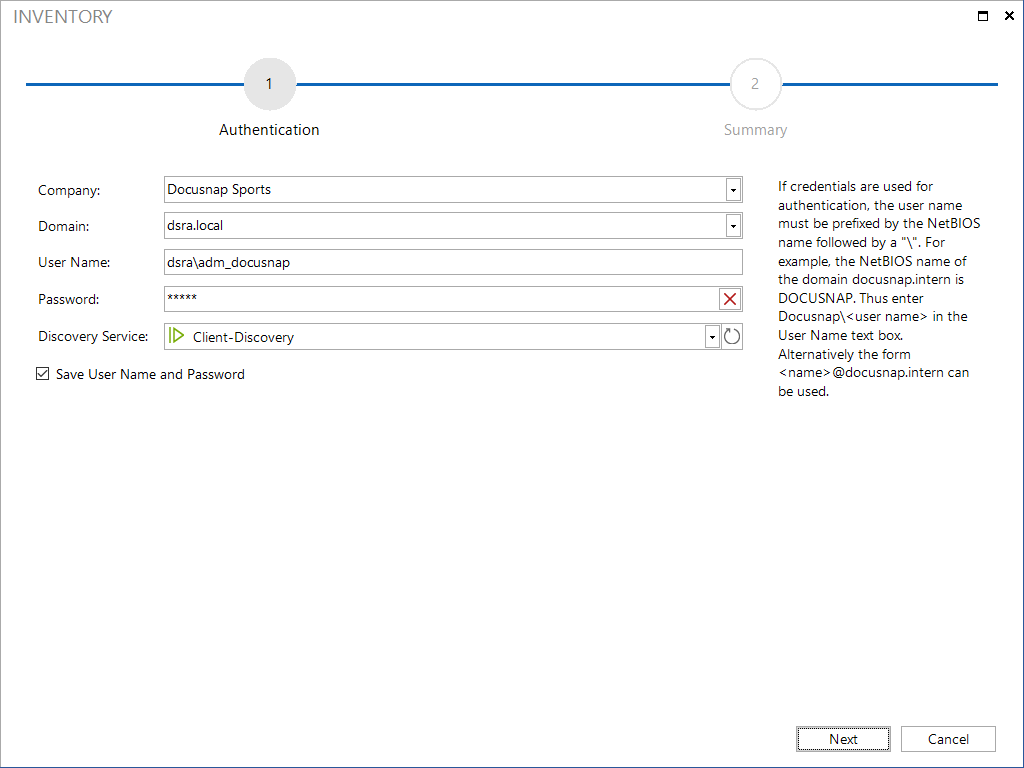Click the Authentication step label
This screenshot has width=1024, height=768.
coord(269,130)
